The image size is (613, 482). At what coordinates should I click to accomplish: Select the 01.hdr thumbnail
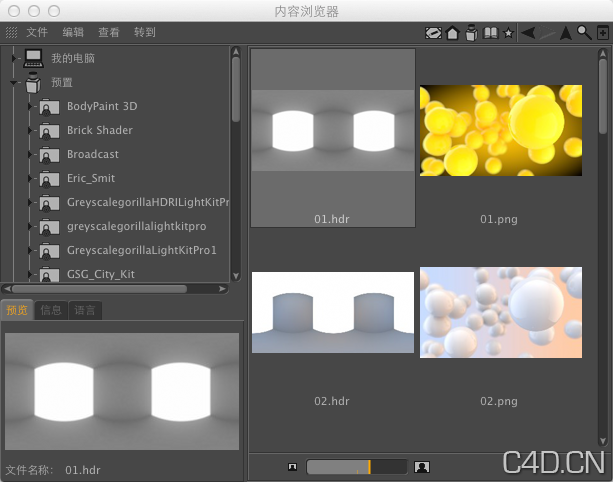click(333, 138)
